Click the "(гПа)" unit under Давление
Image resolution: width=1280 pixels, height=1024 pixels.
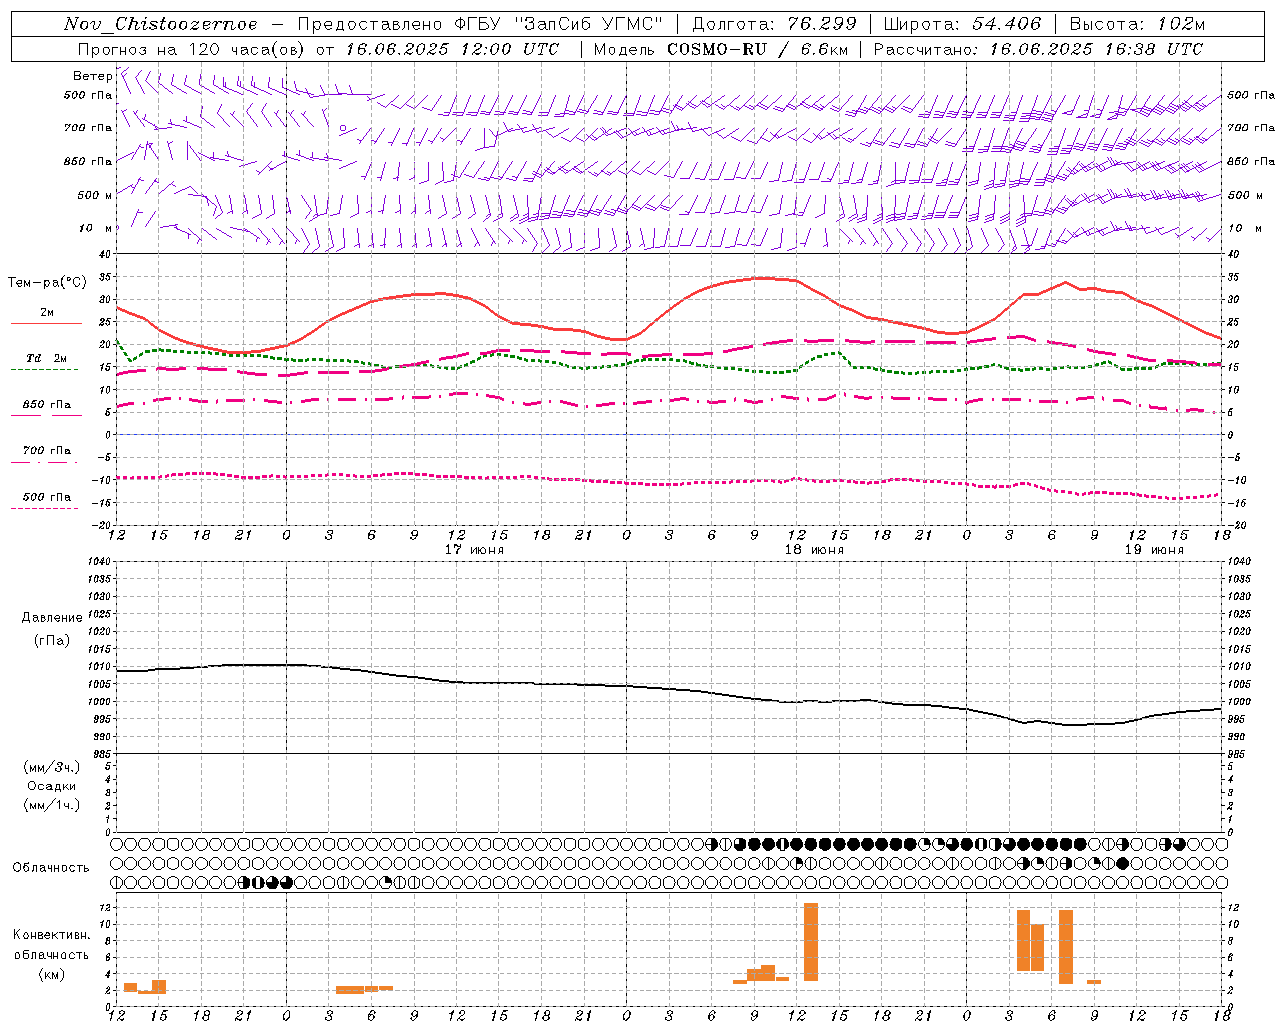point(52,640)
